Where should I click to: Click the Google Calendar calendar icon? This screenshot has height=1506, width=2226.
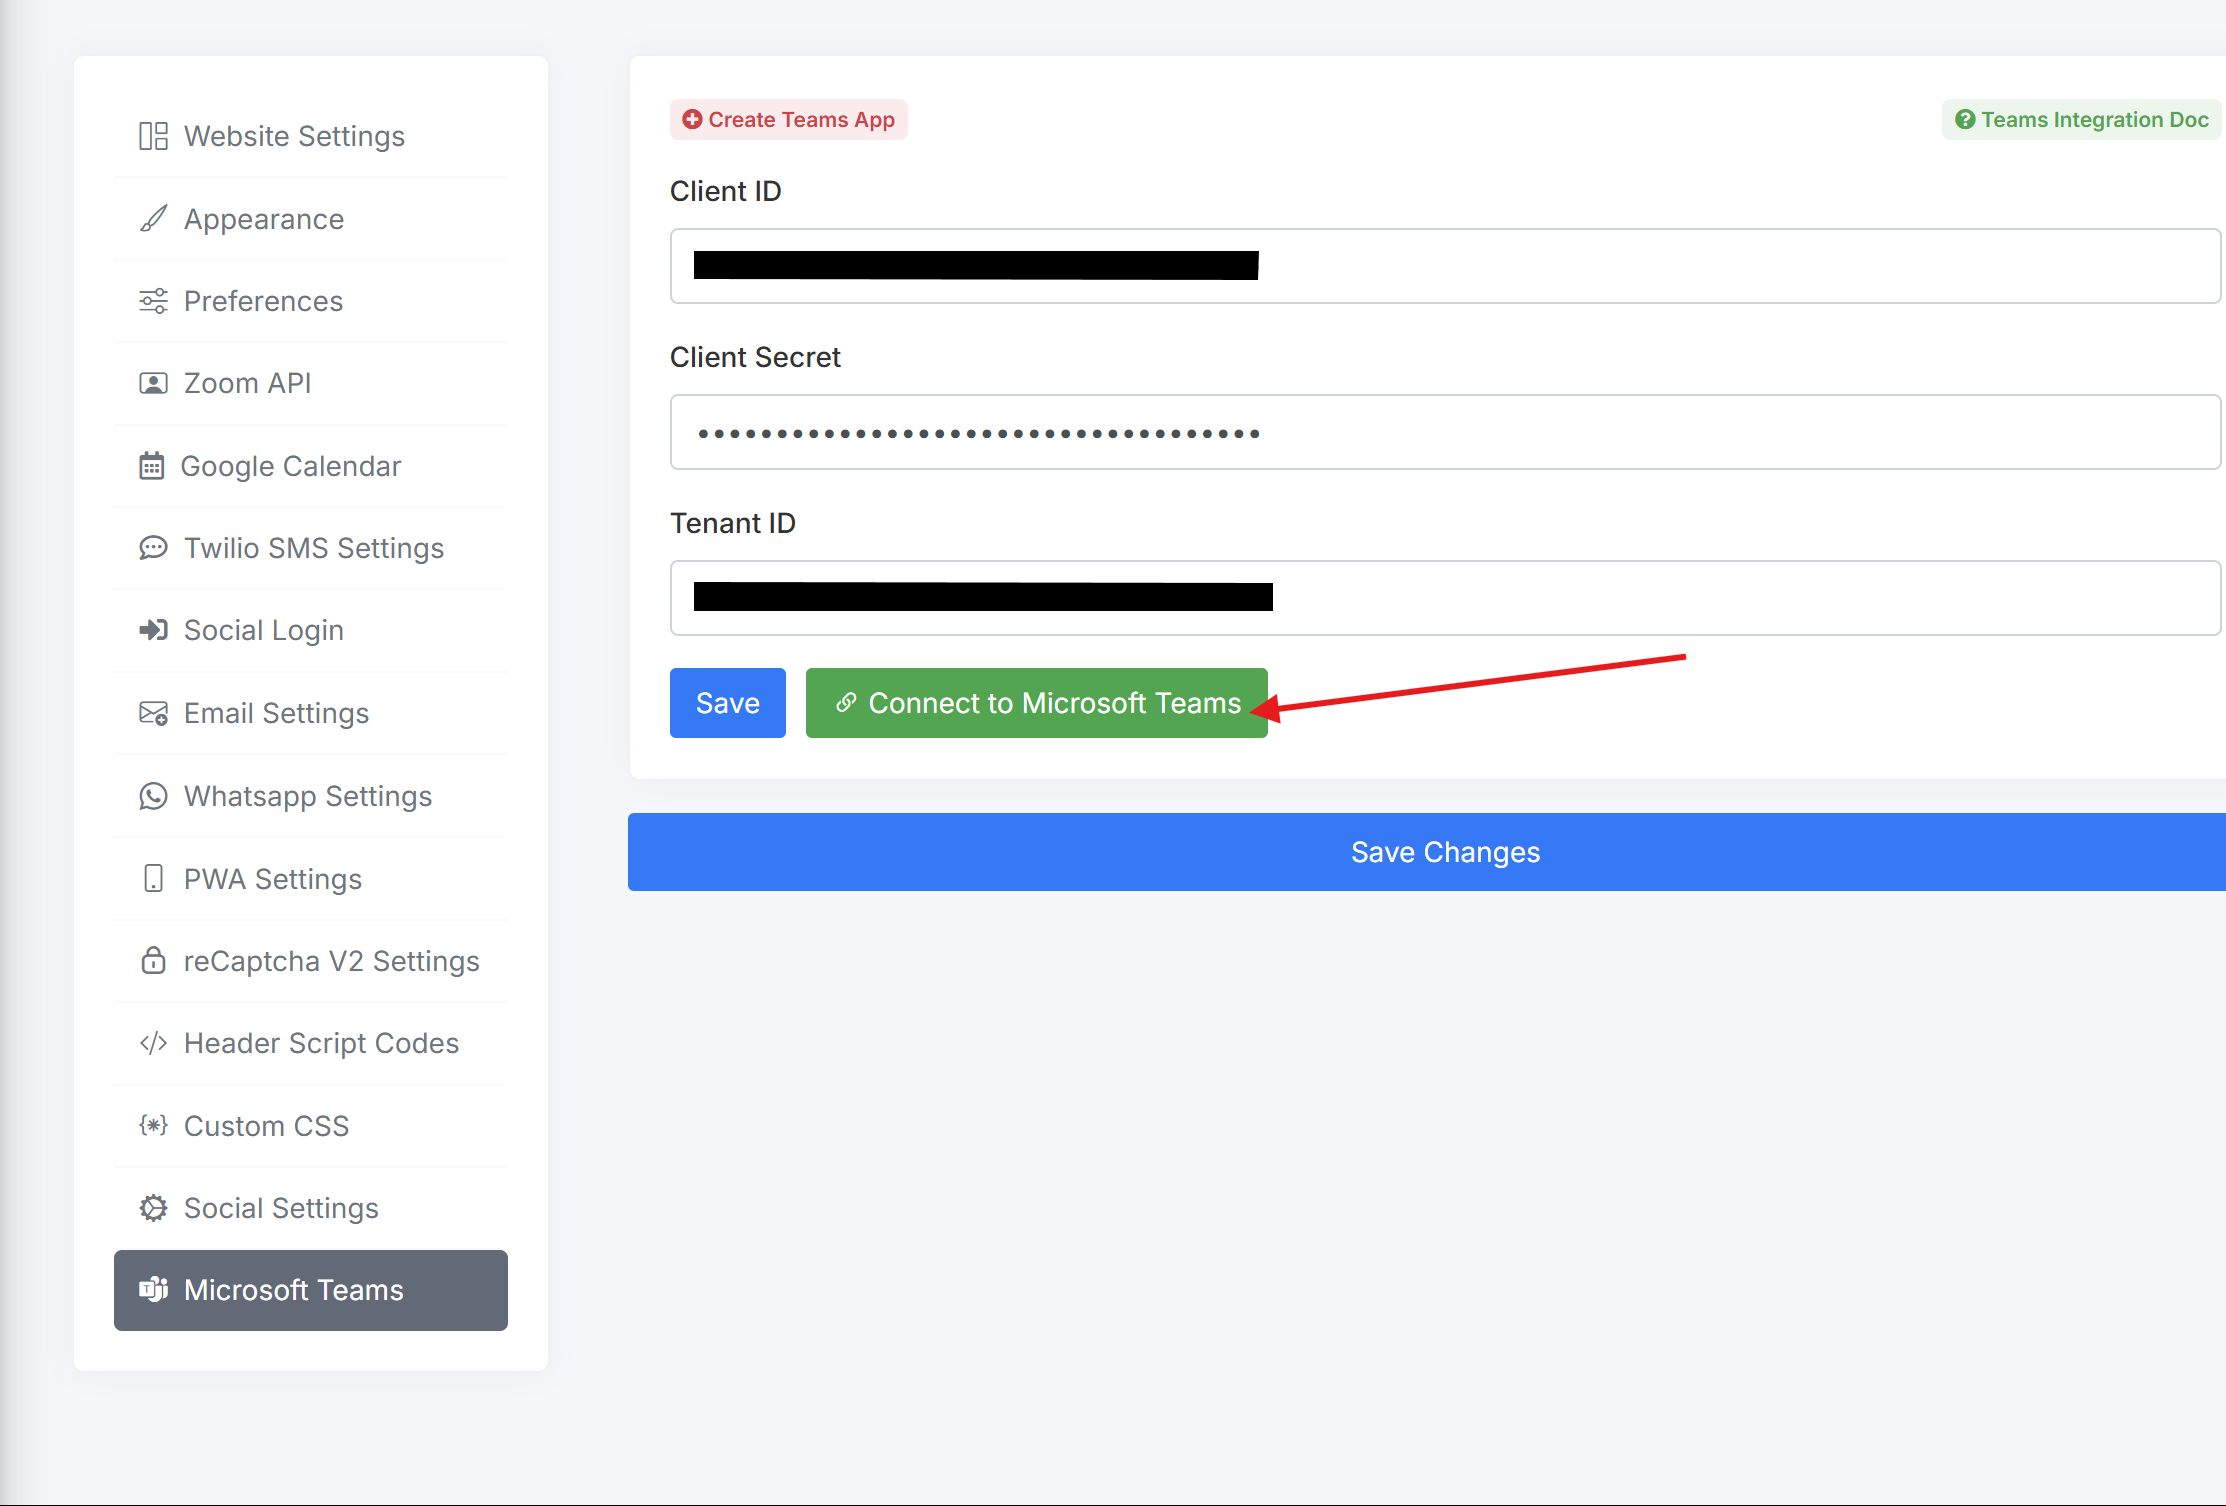tap(153, 466)
